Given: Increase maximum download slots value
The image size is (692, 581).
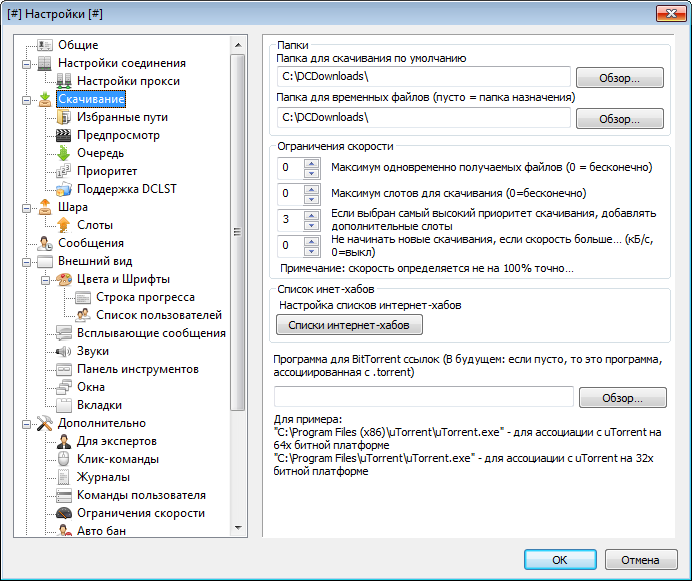Looking at the screenshot, I should [312, 189].
